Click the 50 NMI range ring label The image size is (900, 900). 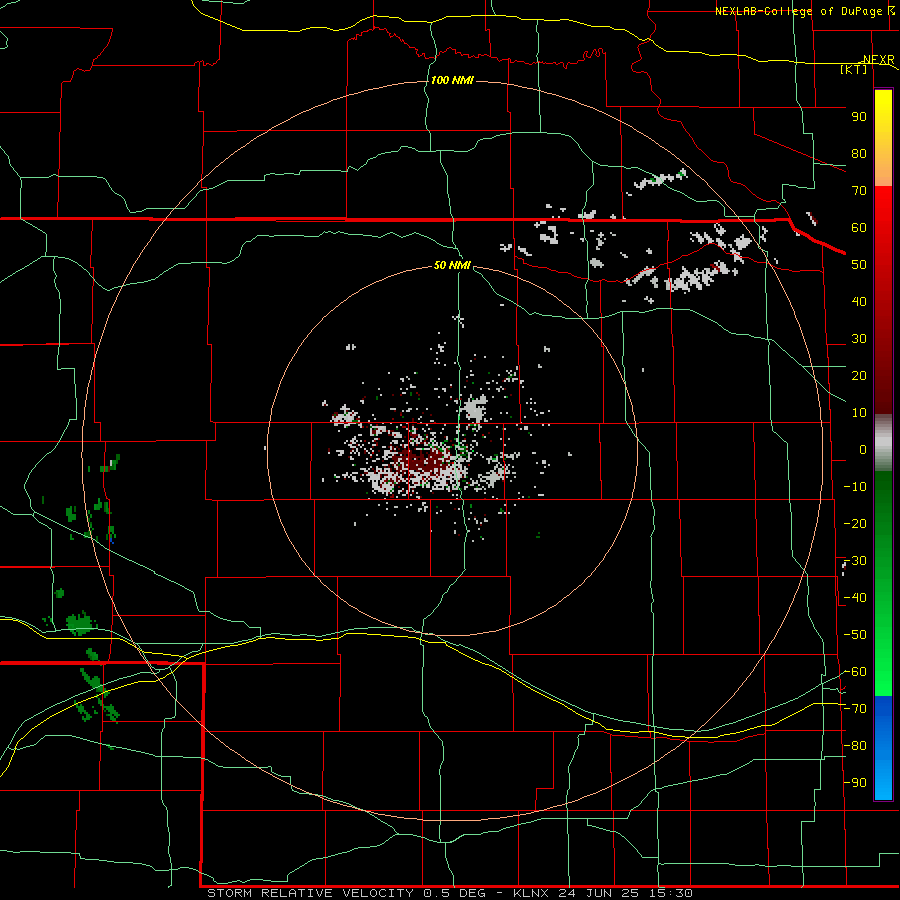[452, 265]
